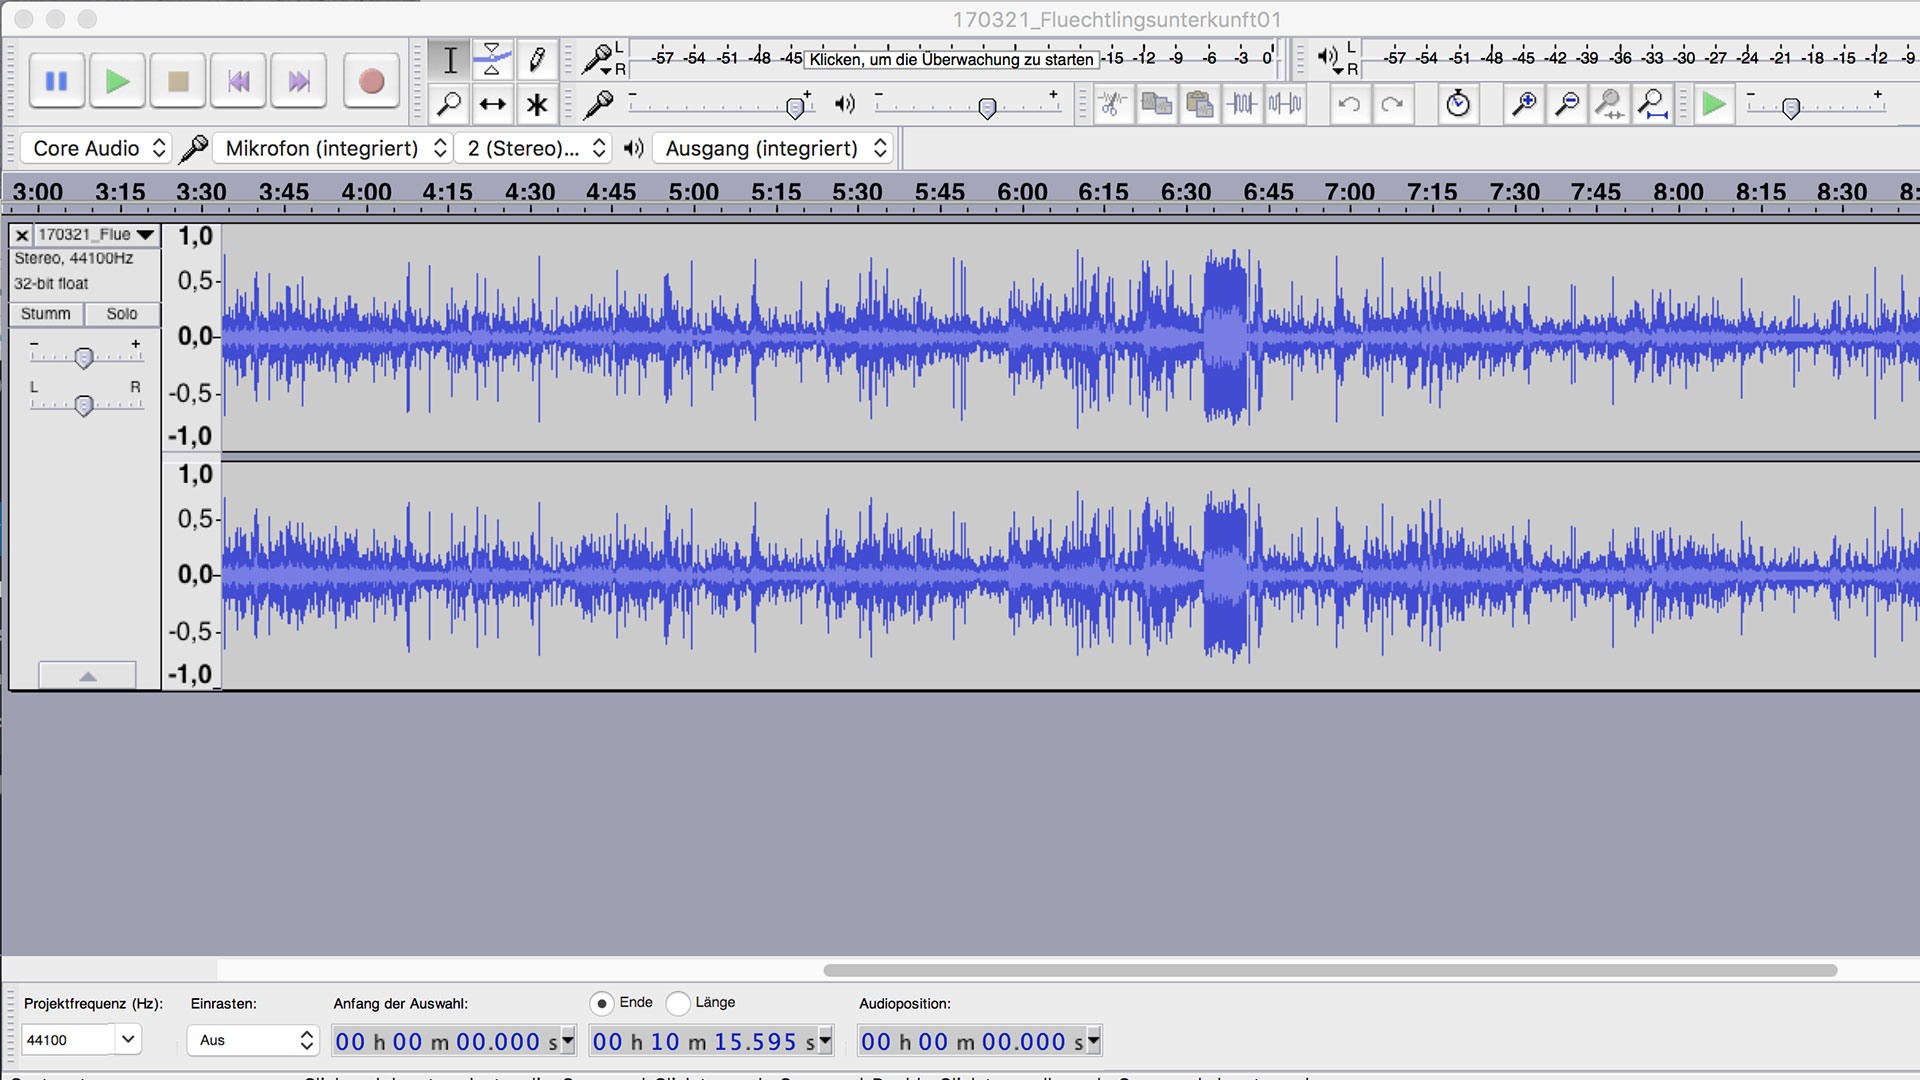Open Mikrofon (integriert) input device dropdown
The image size is (1920, 1080).
pyautogui.click(x=333, y=148)
